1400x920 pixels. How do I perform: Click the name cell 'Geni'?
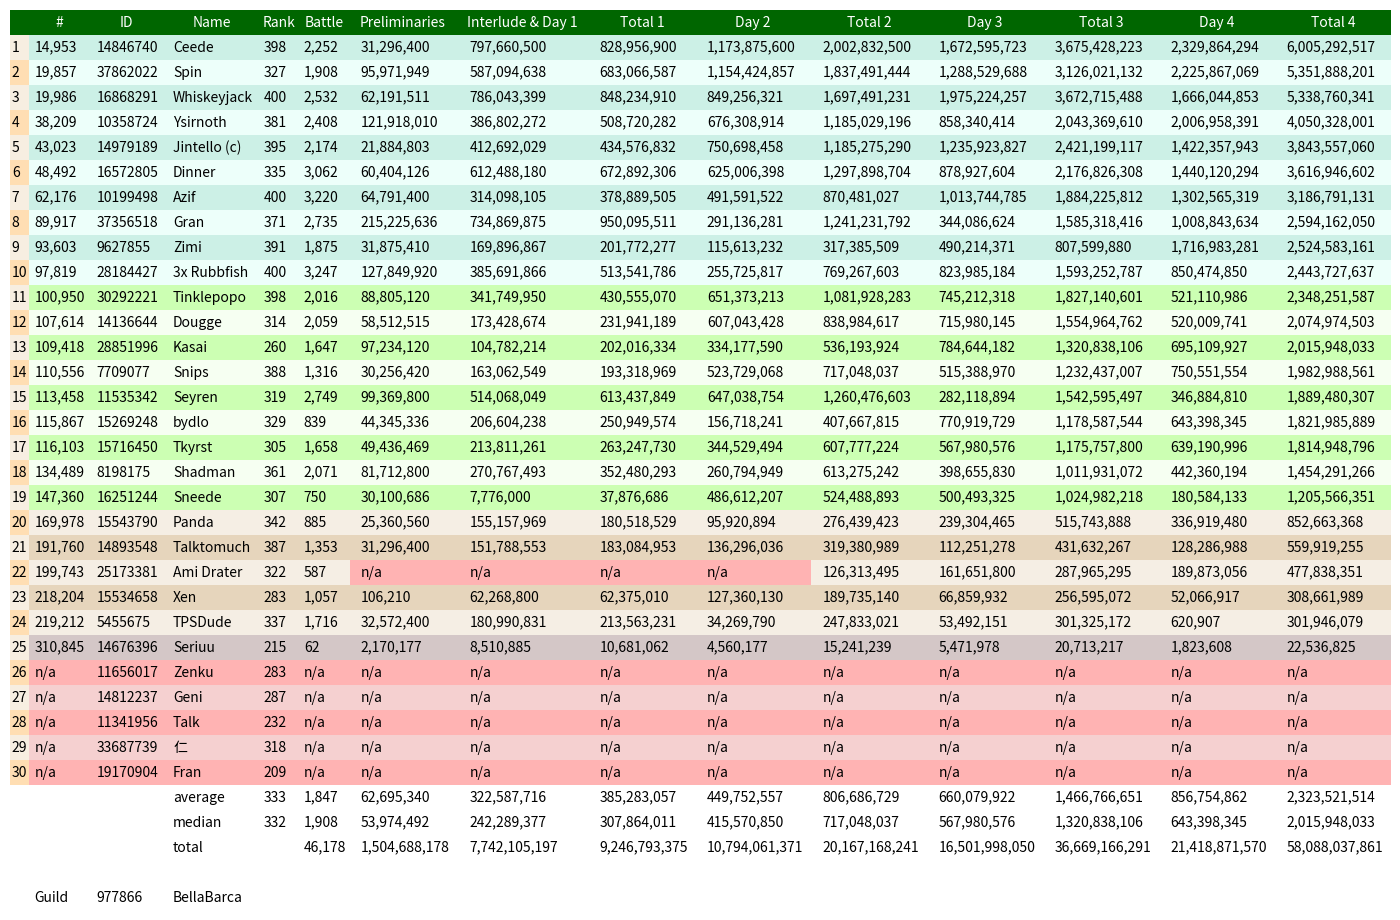188,697
